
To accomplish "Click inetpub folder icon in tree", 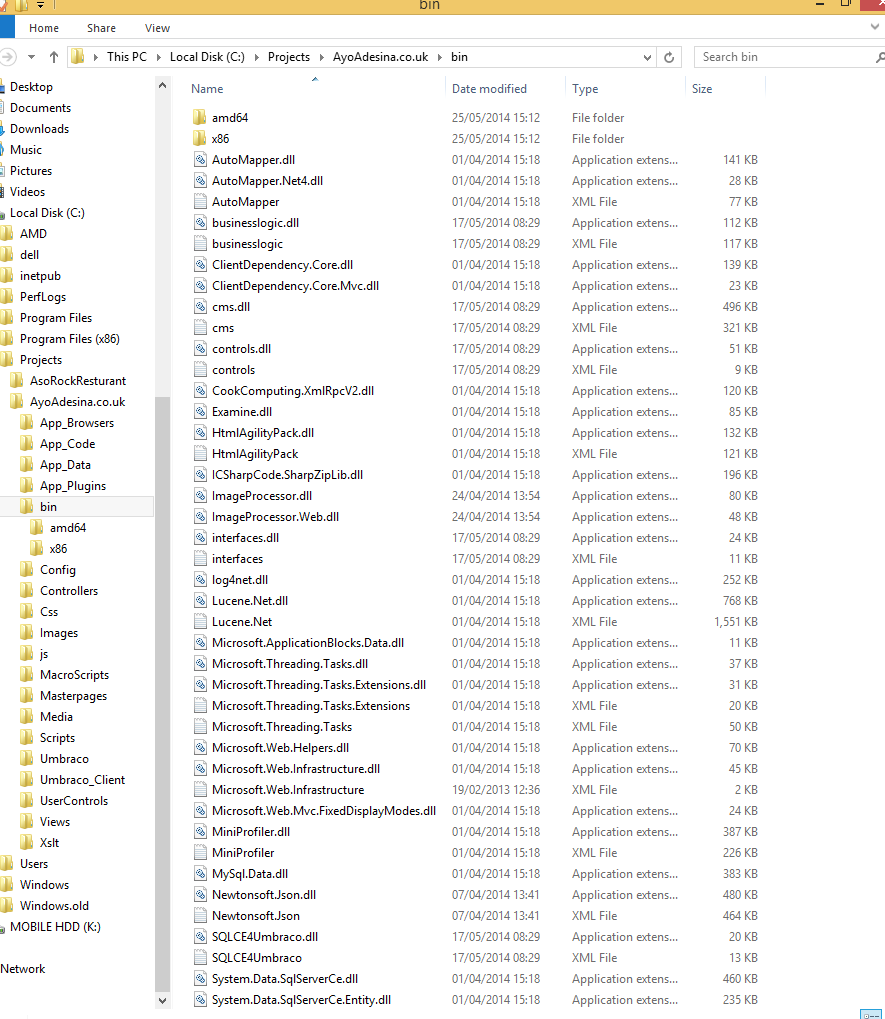I will tap(7, 276).
